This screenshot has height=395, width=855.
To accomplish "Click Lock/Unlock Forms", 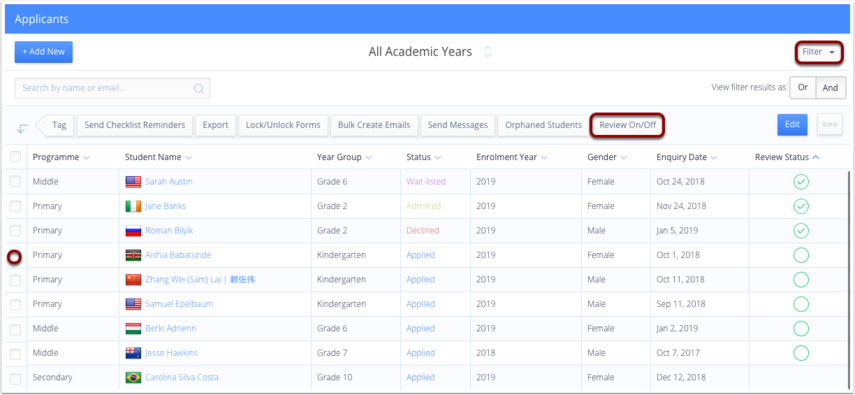I will pyautogui.click(x=283, y=125).
